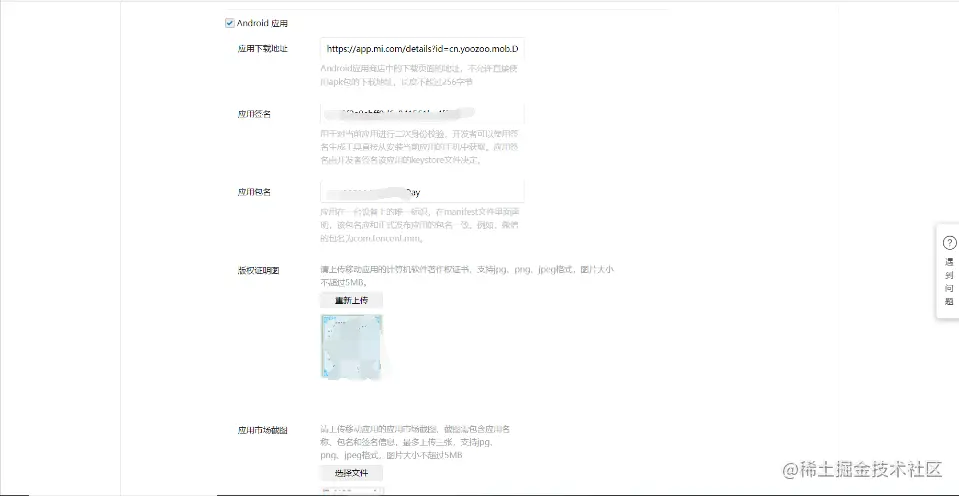Click the keystore signature description text
This screenshot has width=959, height=496.
pyautogui.click(x=420, y=147)
